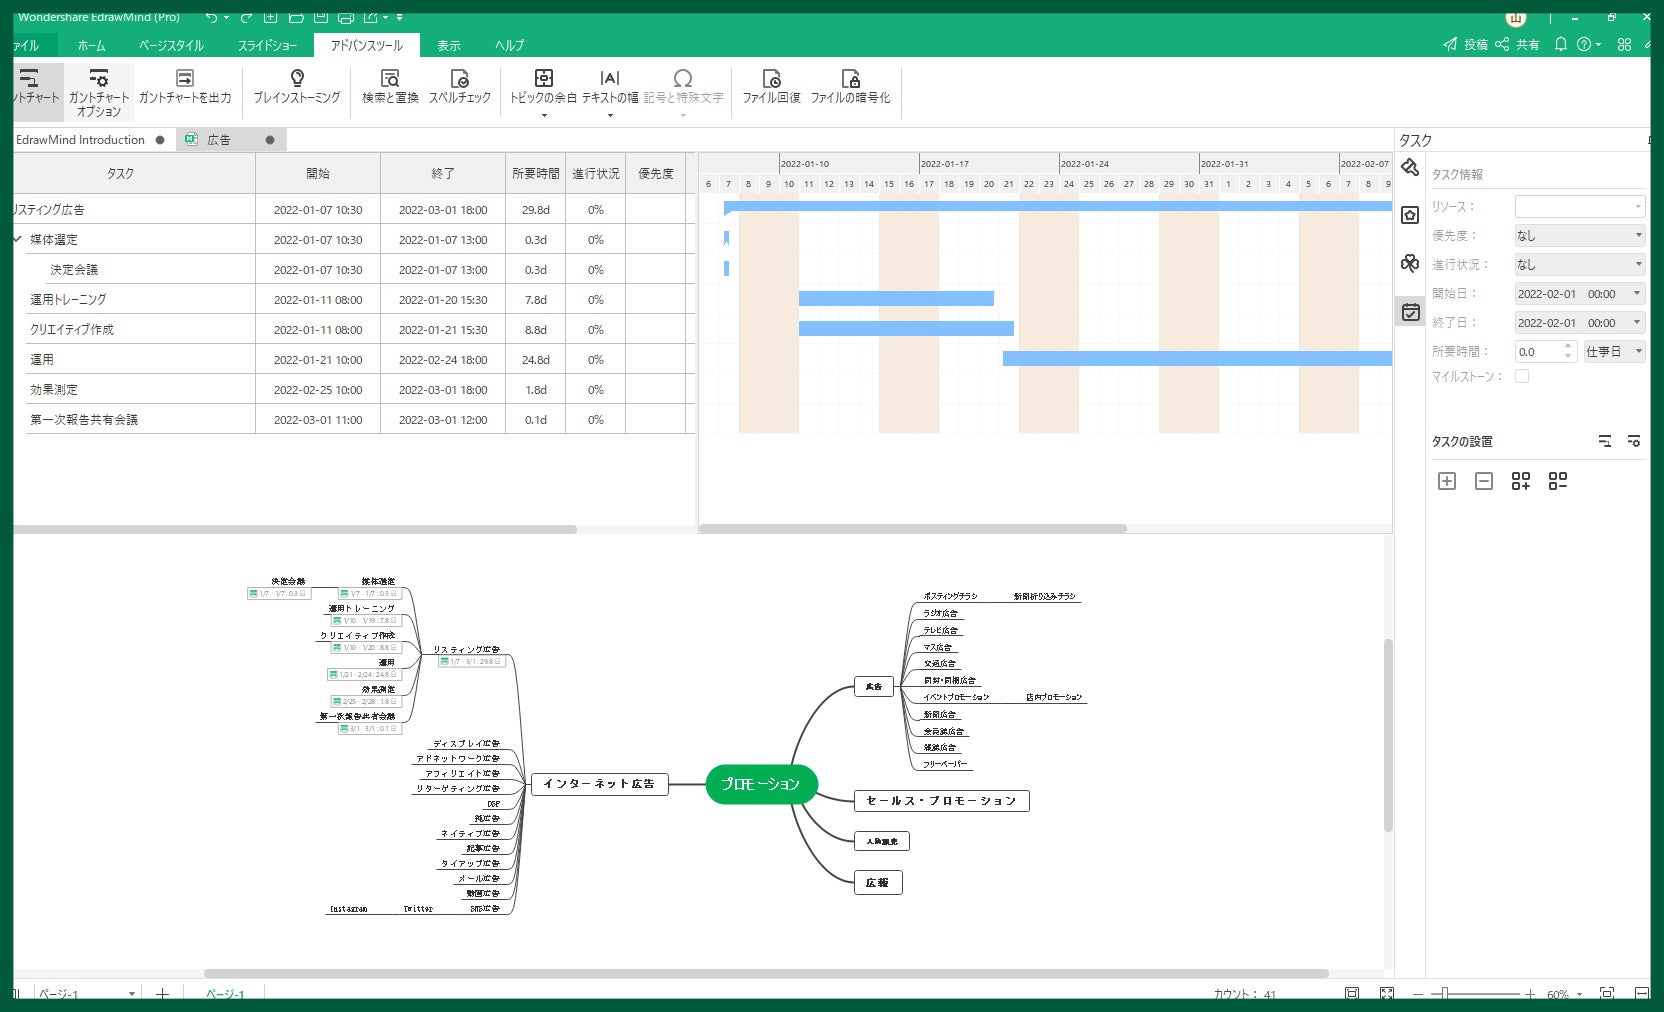Open the Priority dropdown in task info

click(x=1579, y=235)
